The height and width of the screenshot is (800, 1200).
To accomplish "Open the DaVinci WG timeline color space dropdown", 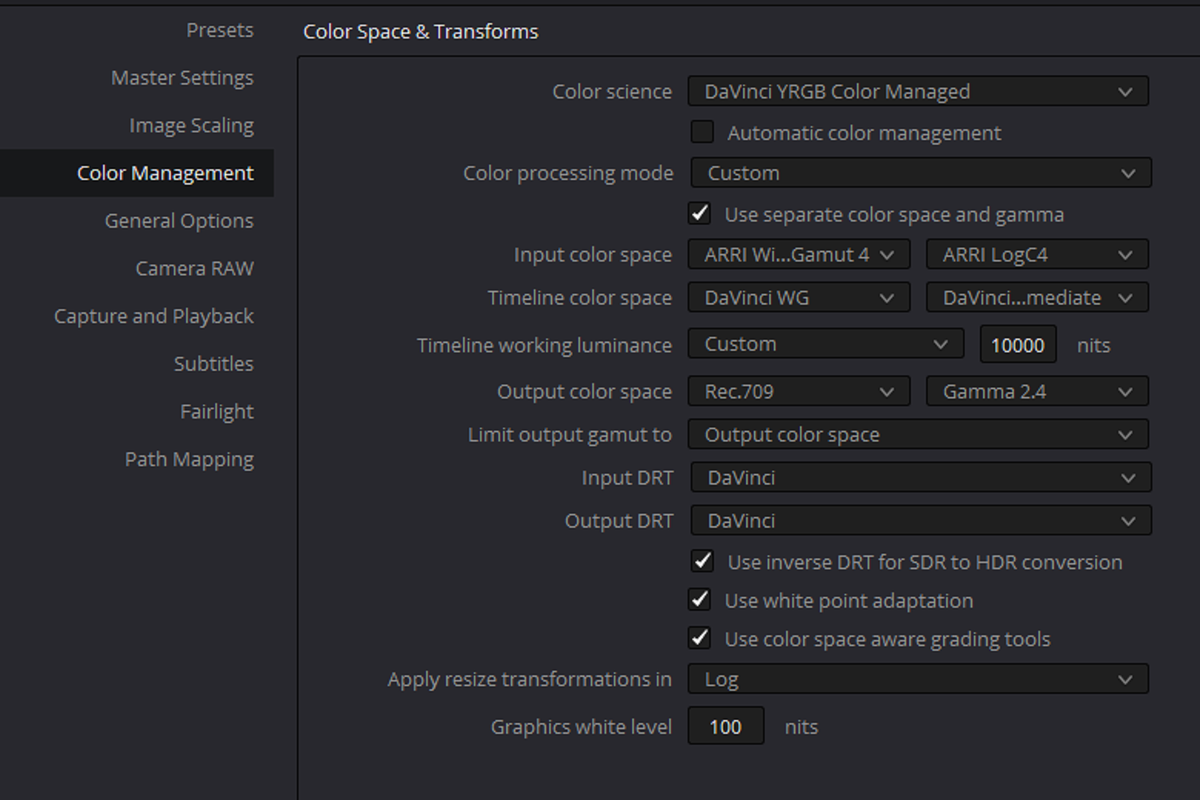I will [x=799, y=298].
